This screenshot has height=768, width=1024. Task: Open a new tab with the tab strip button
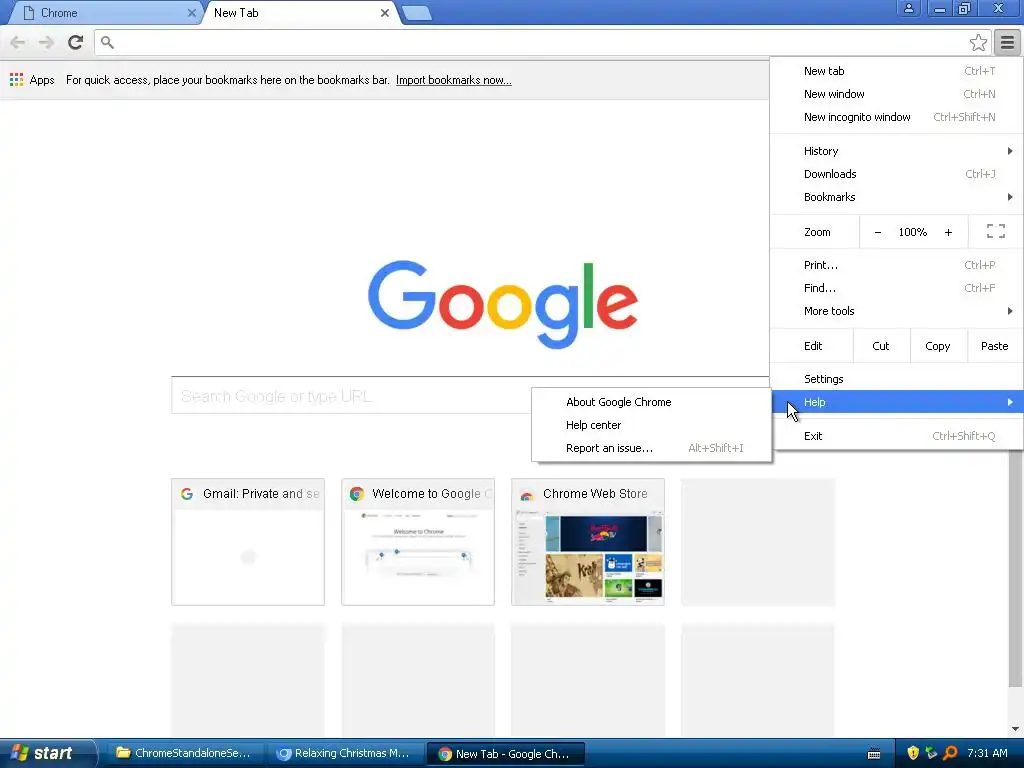click(417, 13)
